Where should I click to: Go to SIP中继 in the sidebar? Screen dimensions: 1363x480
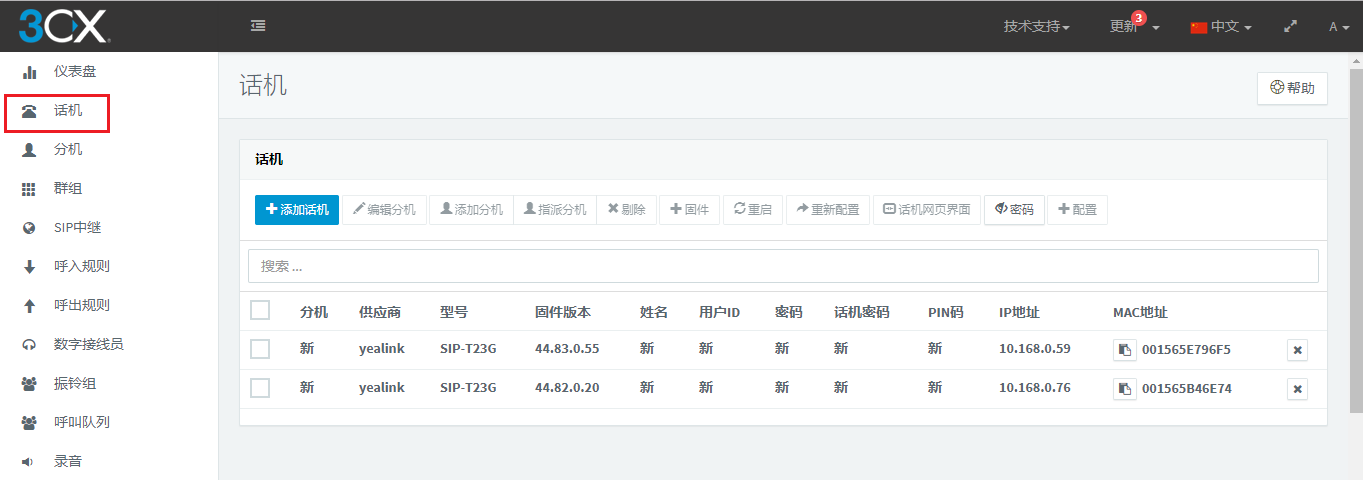coord(77,228)
